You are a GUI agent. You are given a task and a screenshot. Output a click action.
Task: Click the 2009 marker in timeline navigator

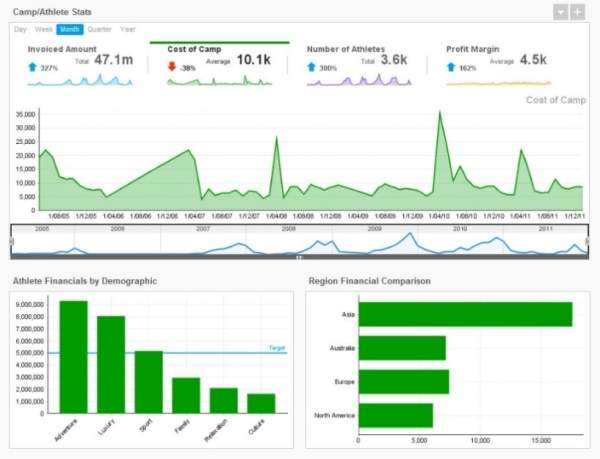click(x=375, y=229)
